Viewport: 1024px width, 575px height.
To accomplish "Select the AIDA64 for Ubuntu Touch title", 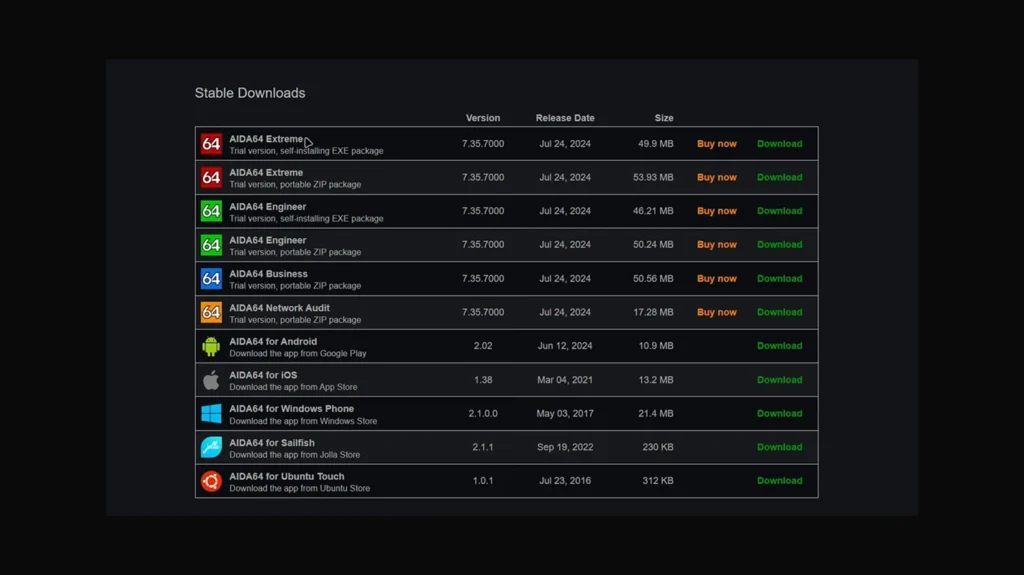I will pos(286,476).
